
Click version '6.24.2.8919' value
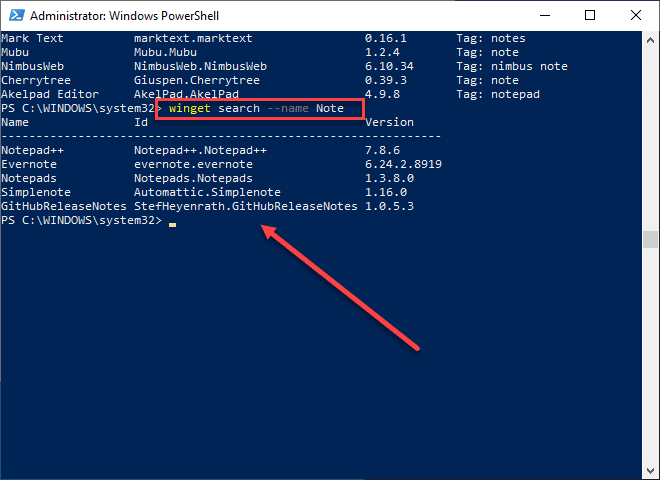point(403,164)
